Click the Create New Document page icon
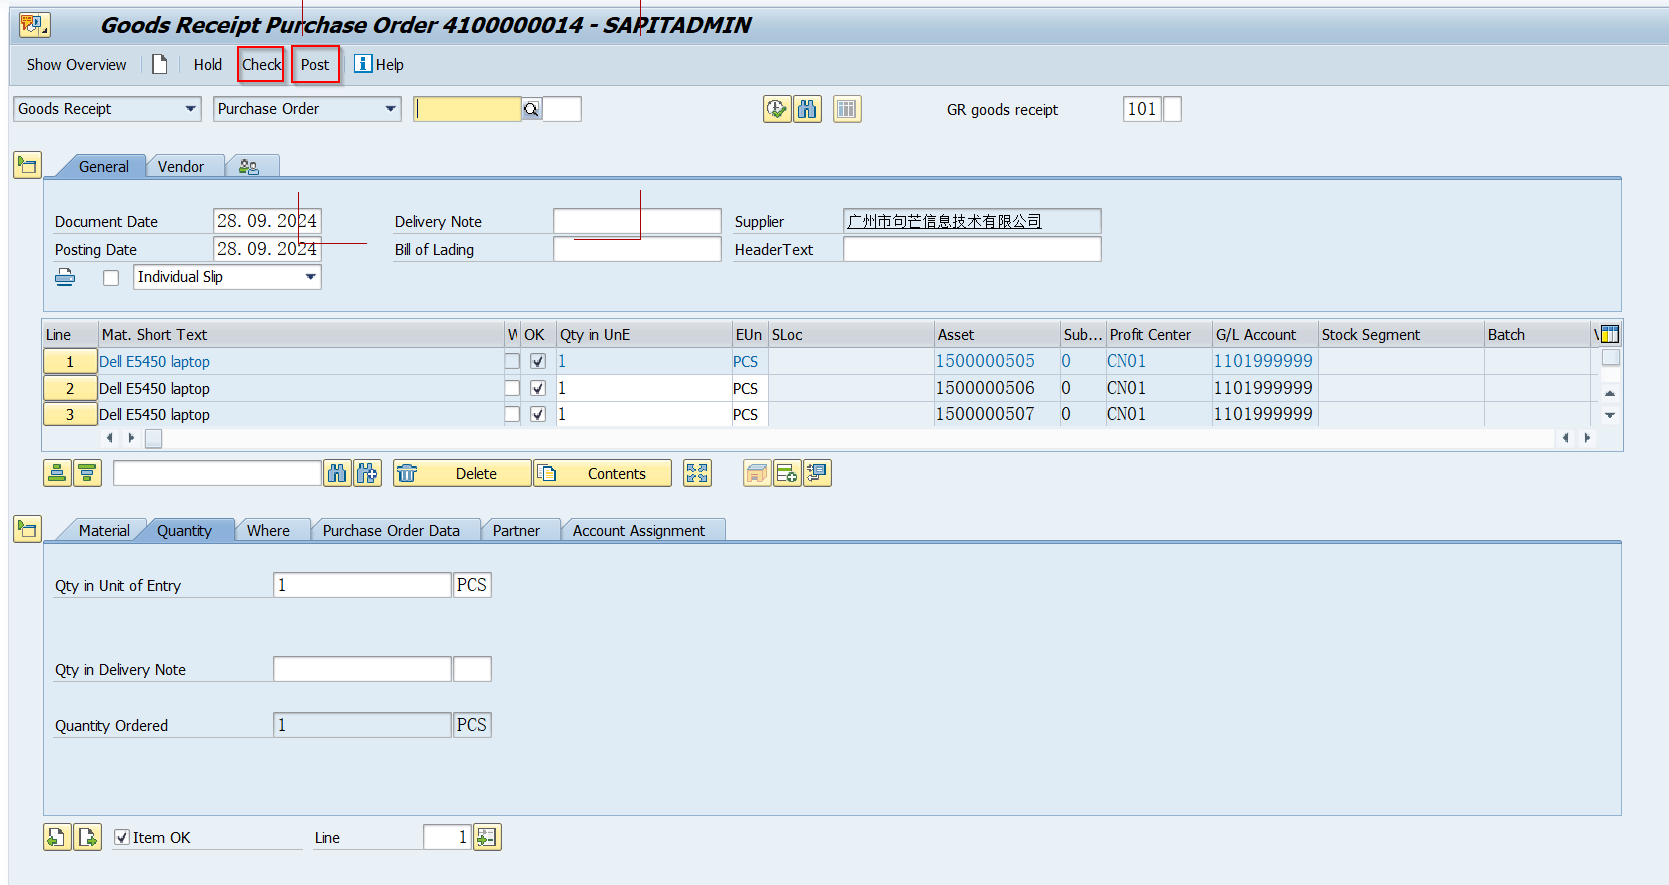The width and height of the screenshot is (1669, 885). (x=159, y=65)
